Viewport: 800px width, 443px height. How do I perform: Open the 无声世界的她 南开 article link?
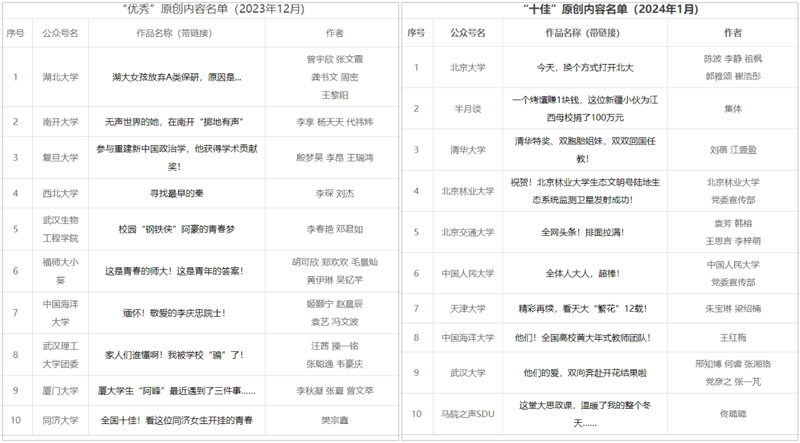pos(175,121)
